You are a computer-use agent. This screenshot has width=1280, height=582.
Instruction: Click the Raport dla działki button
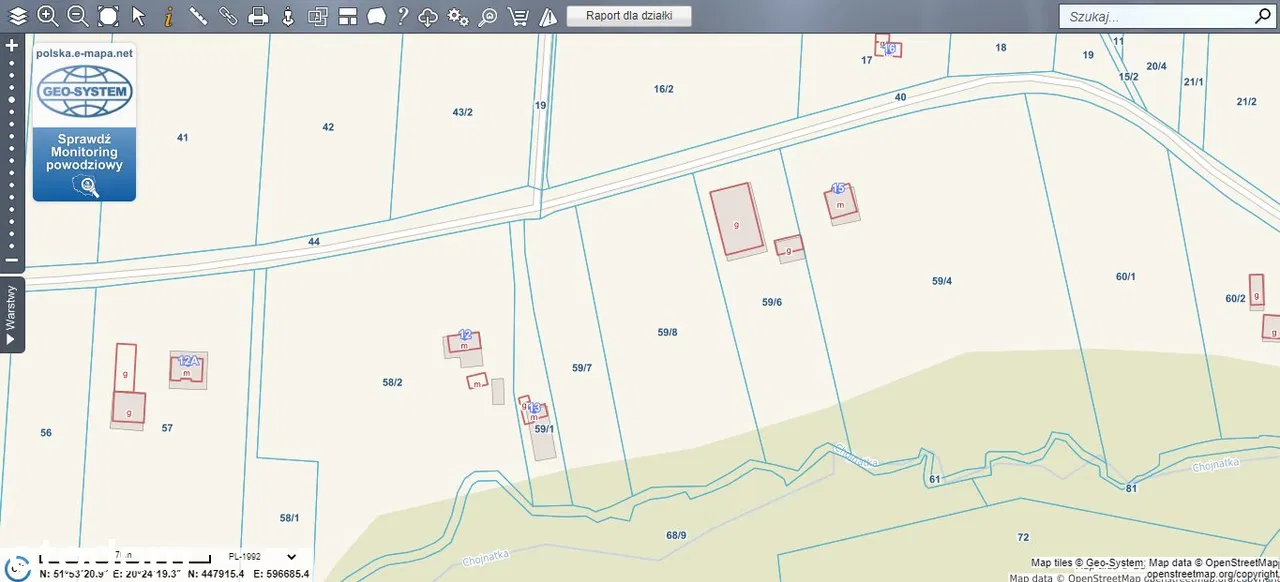[629, 16]
